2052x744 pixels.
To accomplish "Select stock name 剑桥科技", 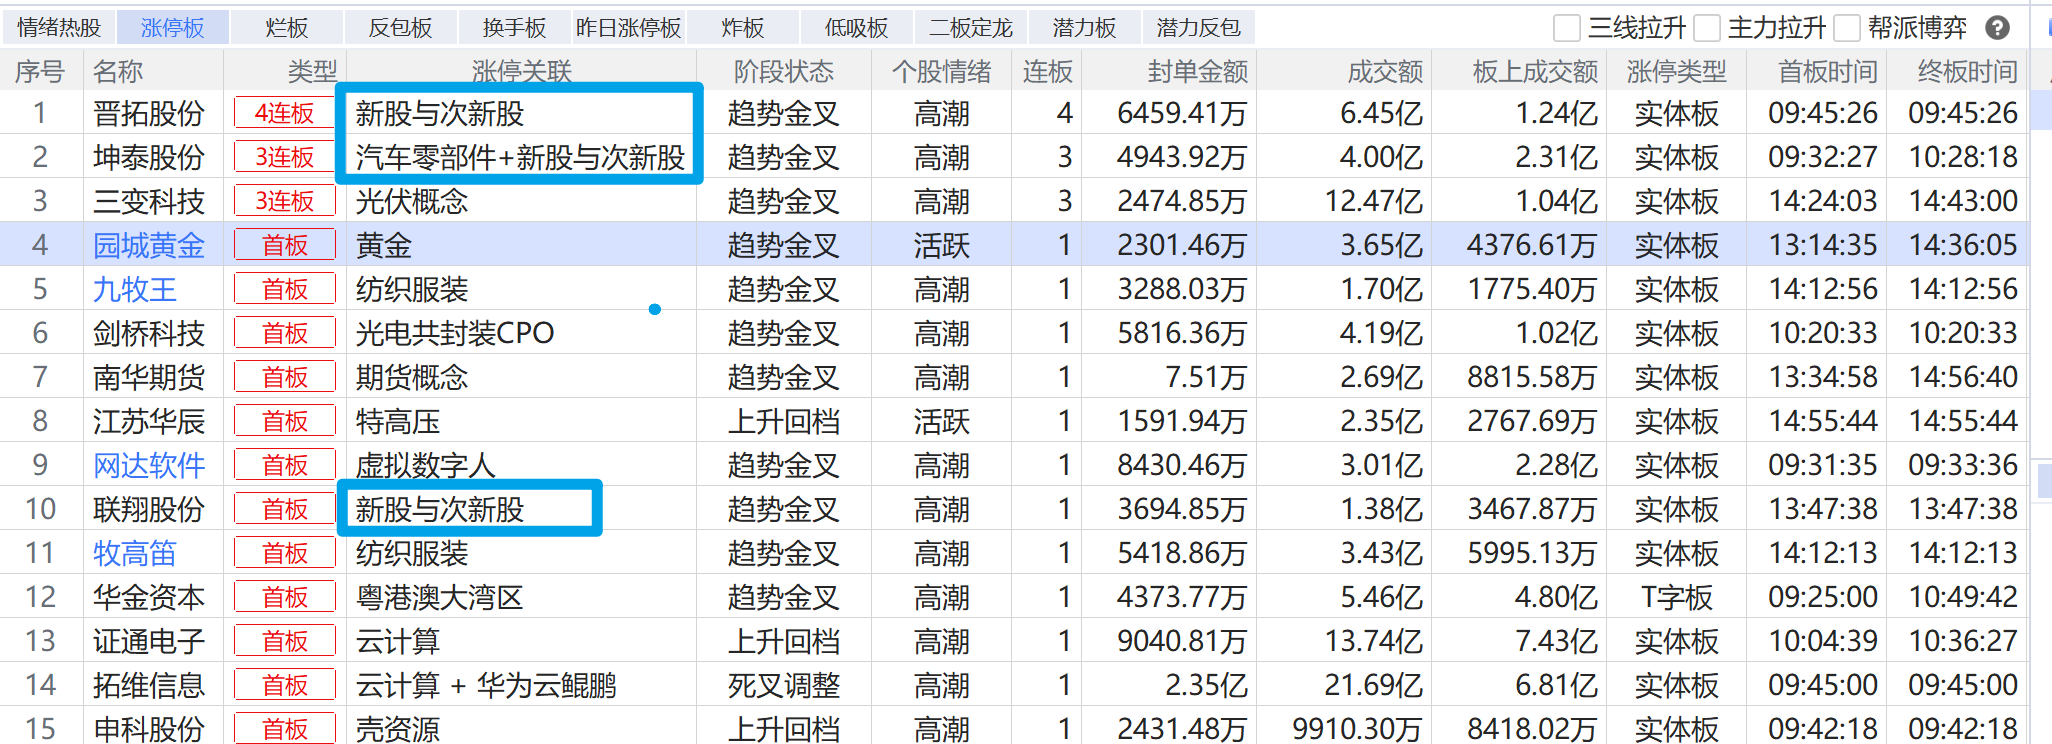I will coord(149,334).
